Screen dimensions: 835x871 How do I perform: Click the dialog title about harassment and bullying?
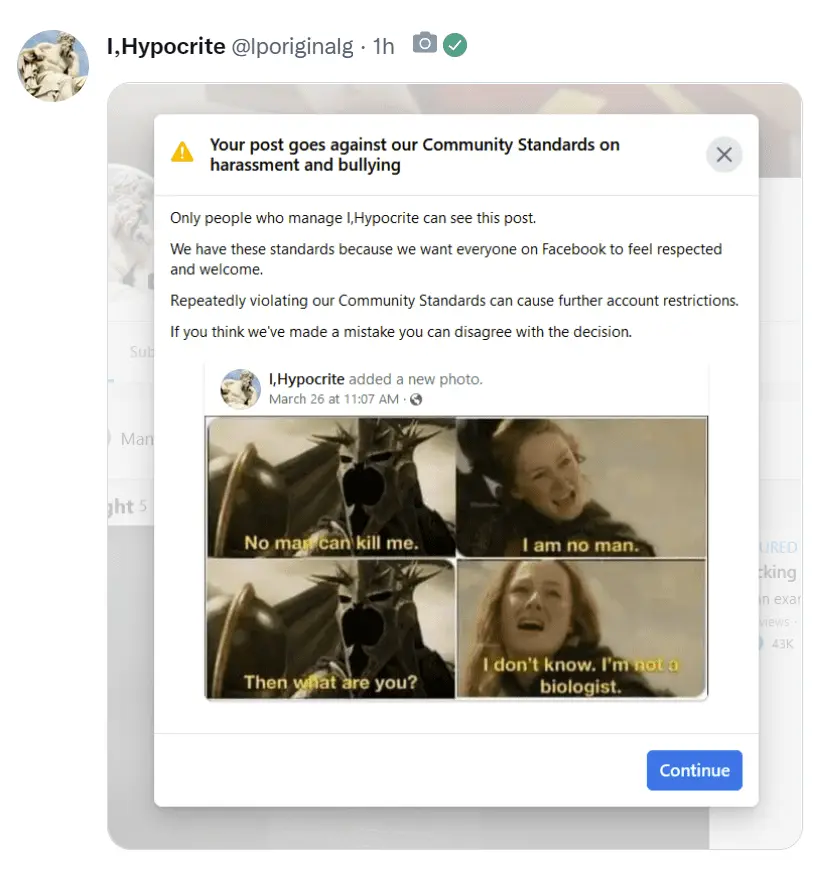coord(414,154)
